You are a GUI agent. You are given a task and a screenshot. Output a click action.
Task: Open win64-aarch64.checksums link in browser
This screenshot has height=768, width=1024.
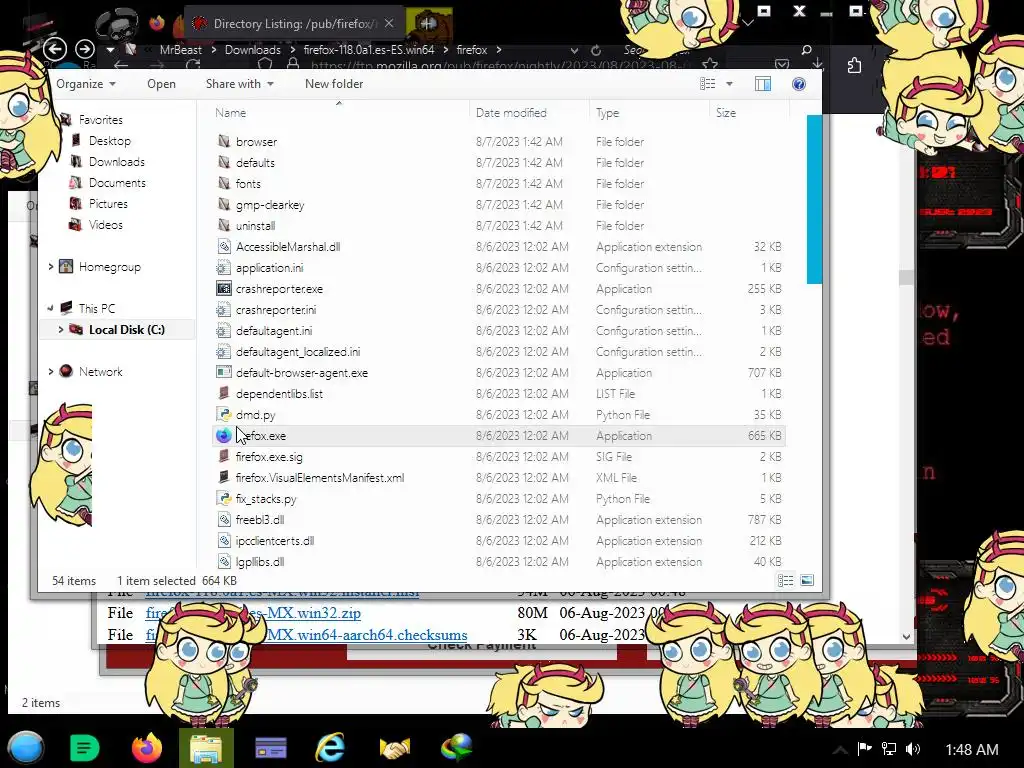[x=306, y=634]
